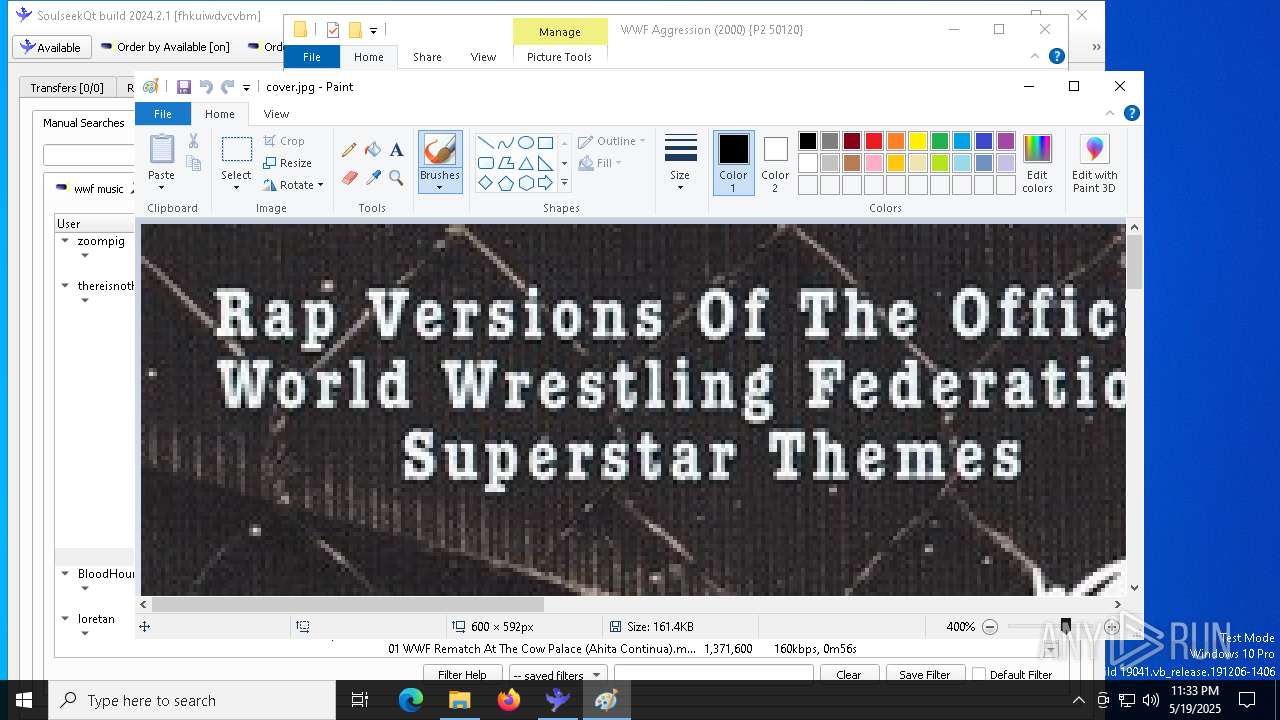The height and width of the screenshot is (720, 1280).
Task: Choose the Right arrow shape
Action: (545, 183)
